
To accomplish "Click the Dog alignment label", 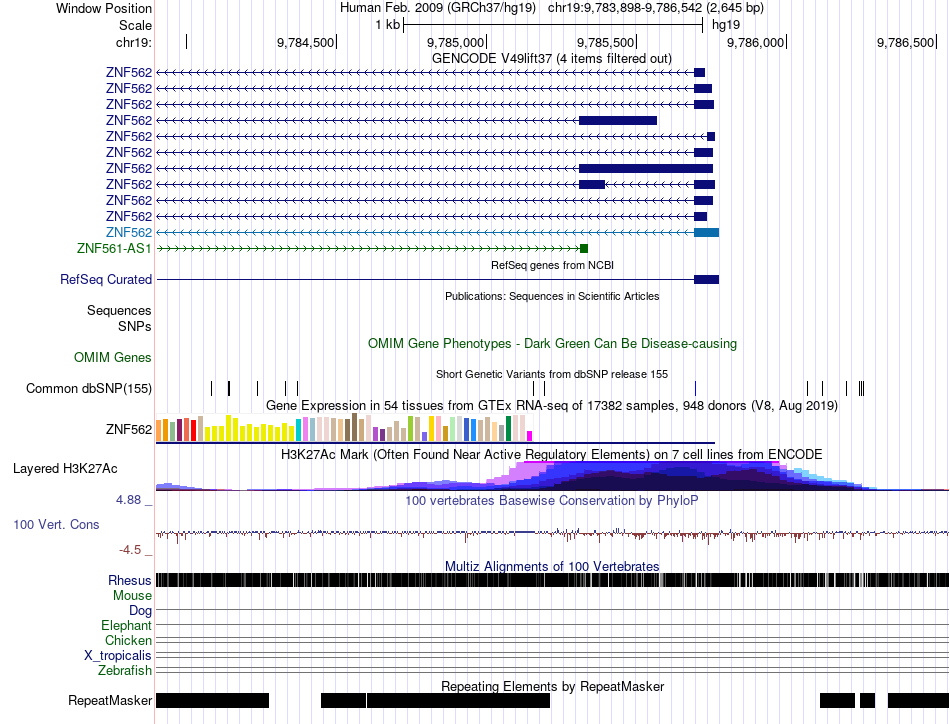I will 140,611.
